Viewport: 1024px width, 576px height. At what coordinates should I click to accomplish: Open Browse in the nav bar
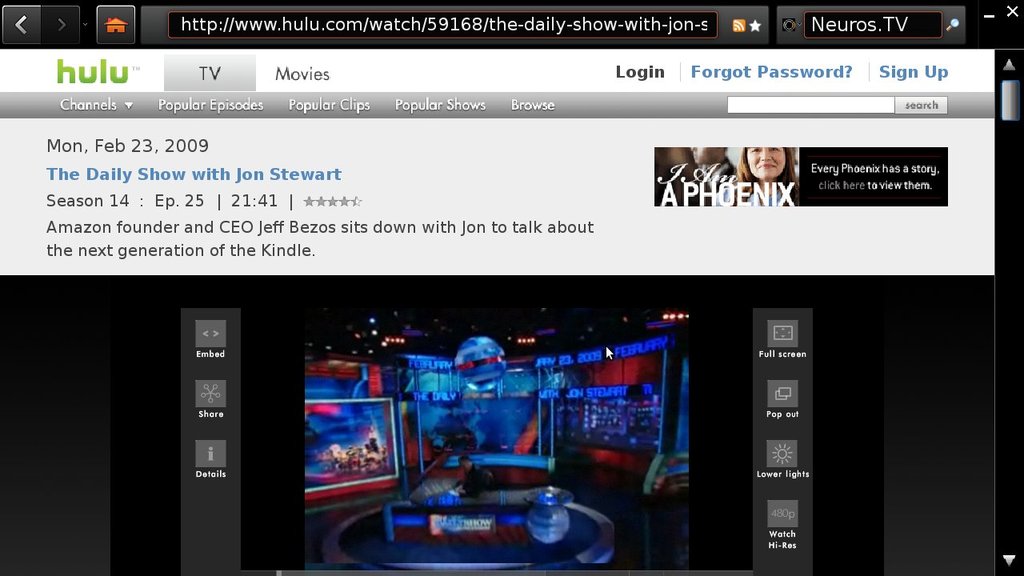click(532, 104)
